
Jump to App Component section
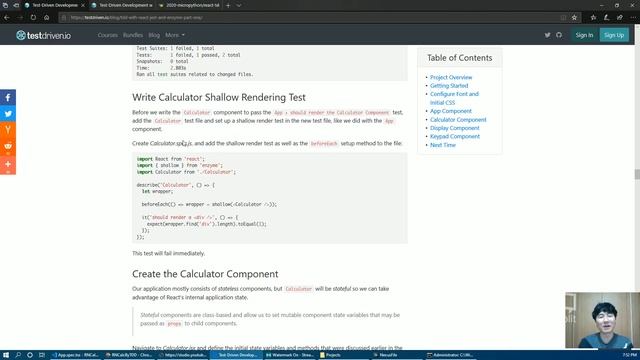point(451,111)
